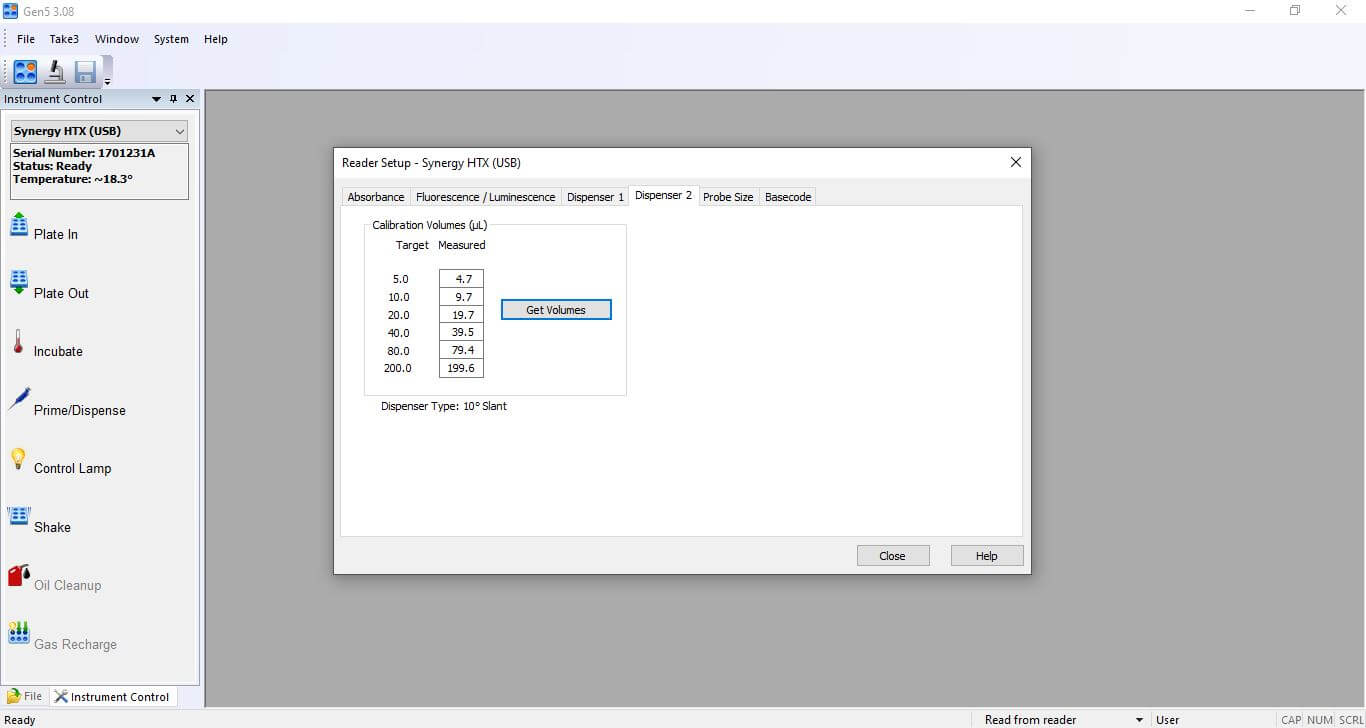Click the 4.7 measured volume field
This screenshot has height=728, width=1366.
click(x=462, y=279)
